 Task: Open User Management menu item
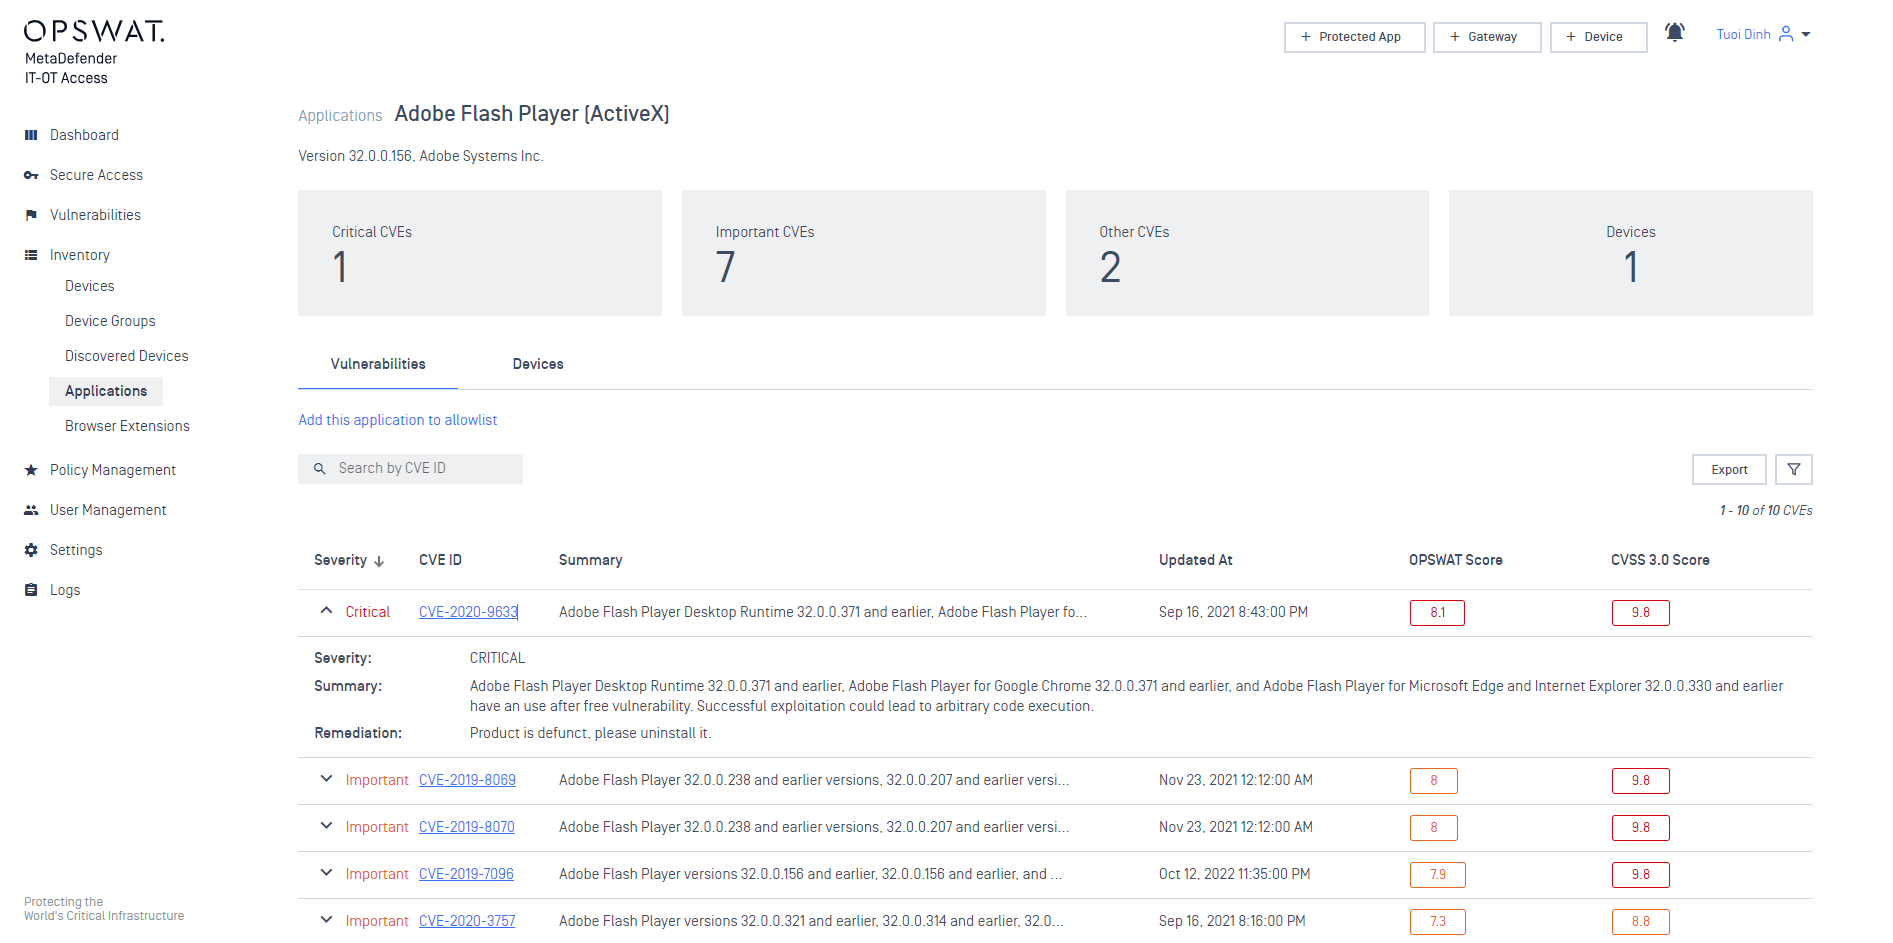[x=108, y=510]
